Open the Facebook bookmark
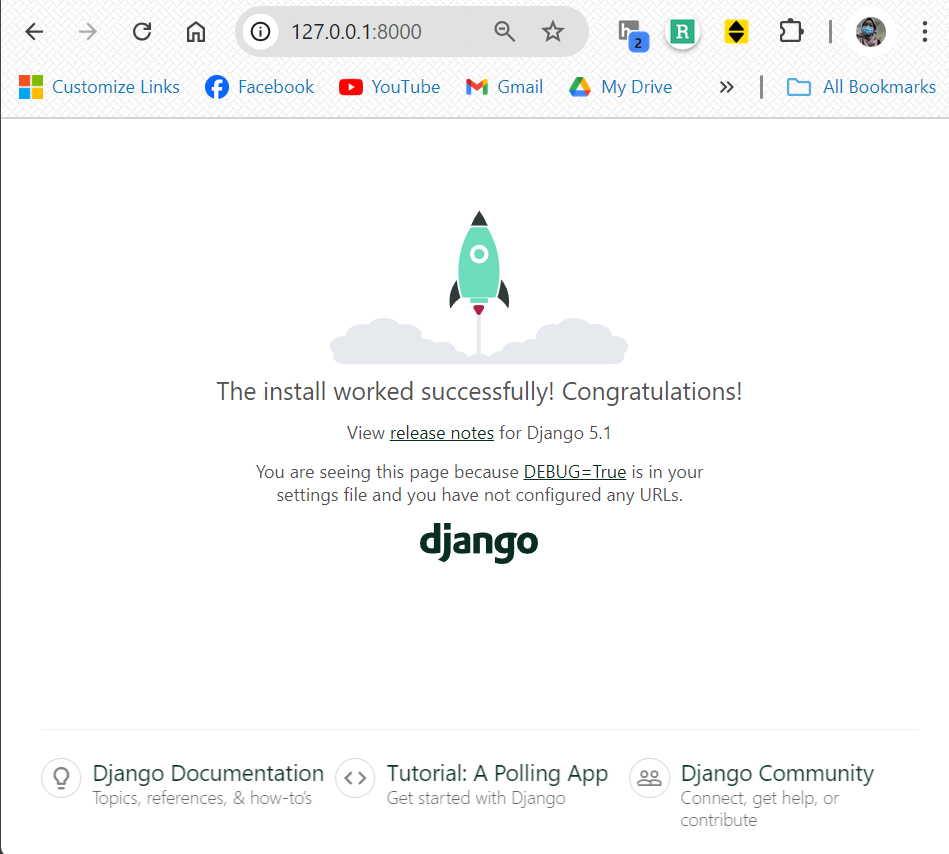 click(259, 87)
